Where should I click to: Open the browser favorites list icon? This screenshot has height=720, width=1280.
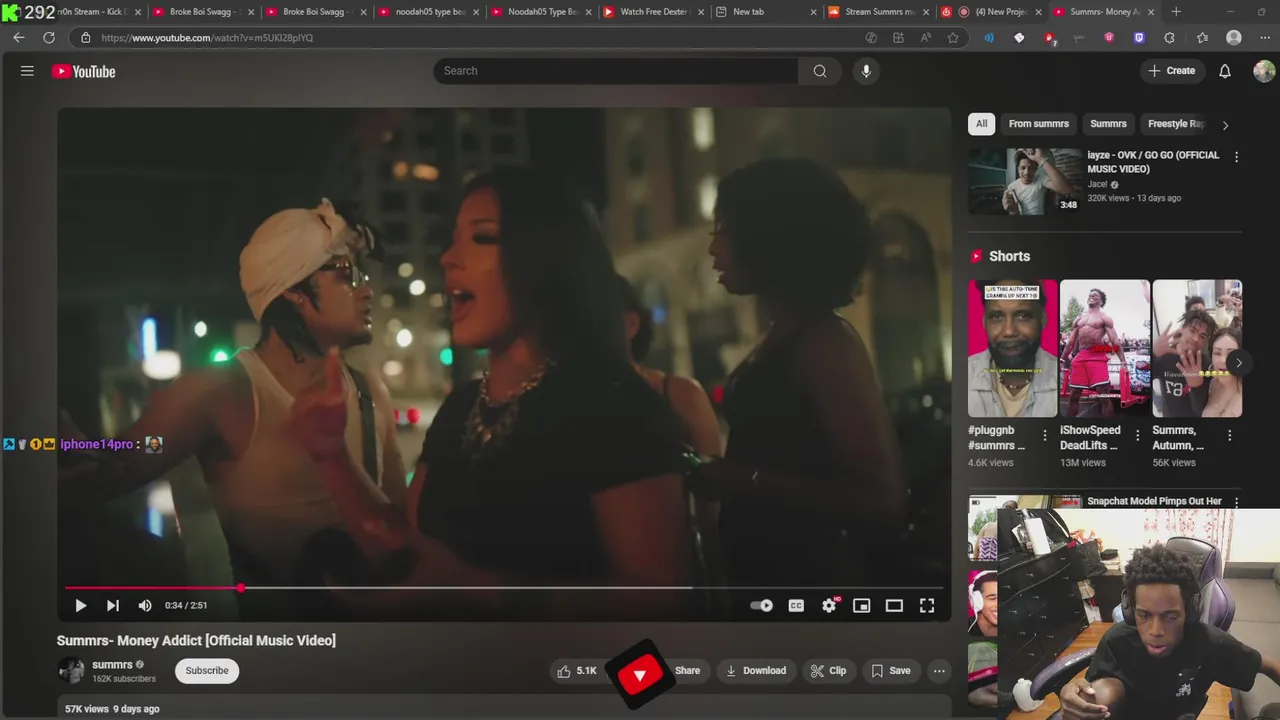tap(1203, 38)
